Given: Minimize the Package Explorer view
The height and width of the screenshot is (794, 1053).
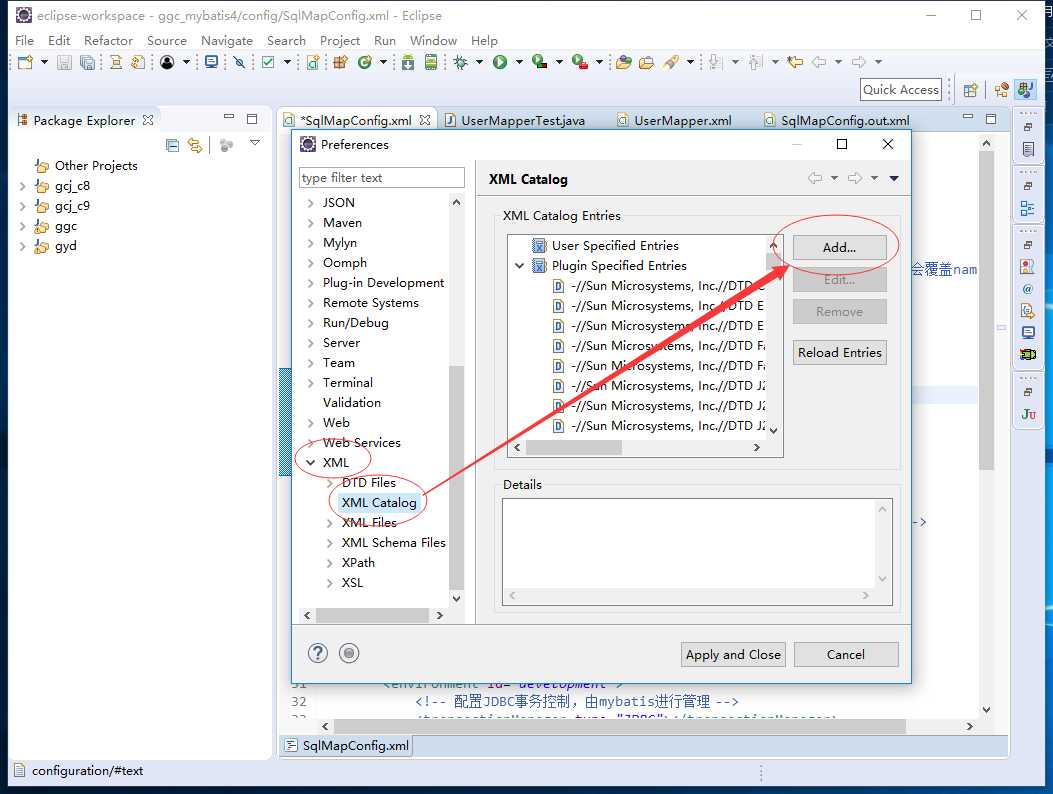Looking at the screenshot, I should [x=229, y=117].
